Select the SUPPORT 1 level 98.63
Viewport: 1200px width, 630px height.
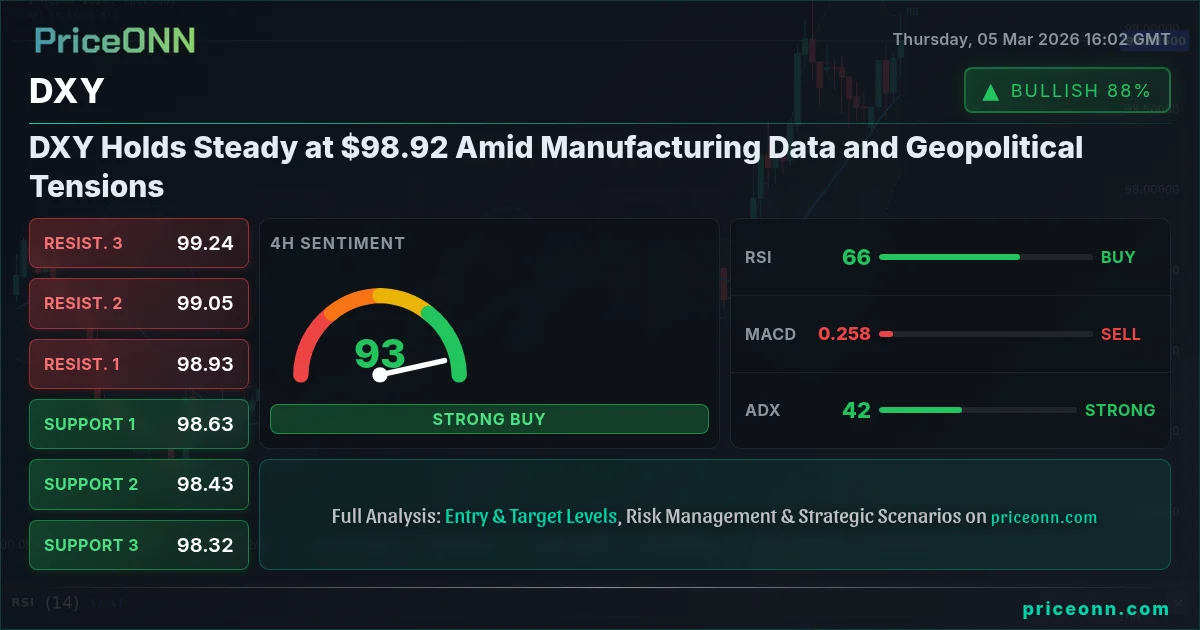(x=139, y=424)
